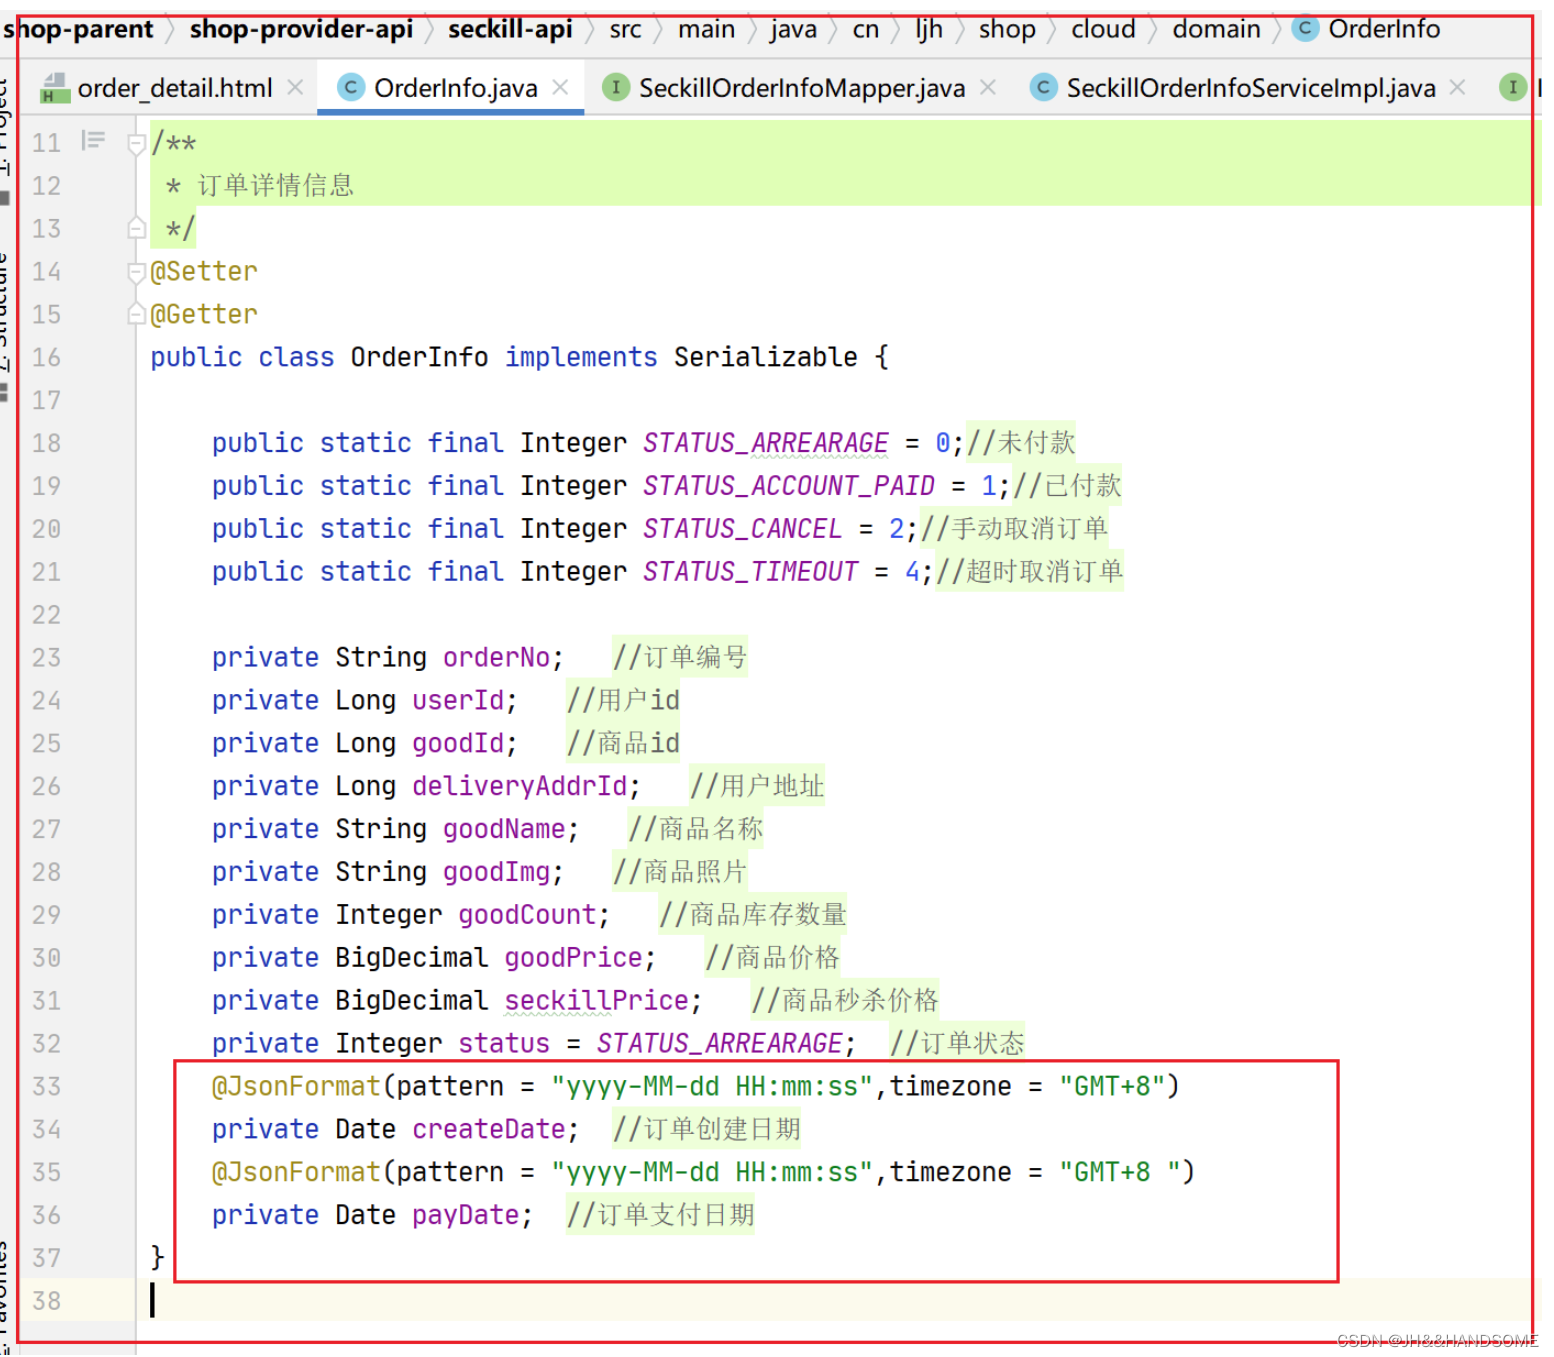Switch to the SeckillOrderInfoMapper.java tab

[x=802, y=88]
